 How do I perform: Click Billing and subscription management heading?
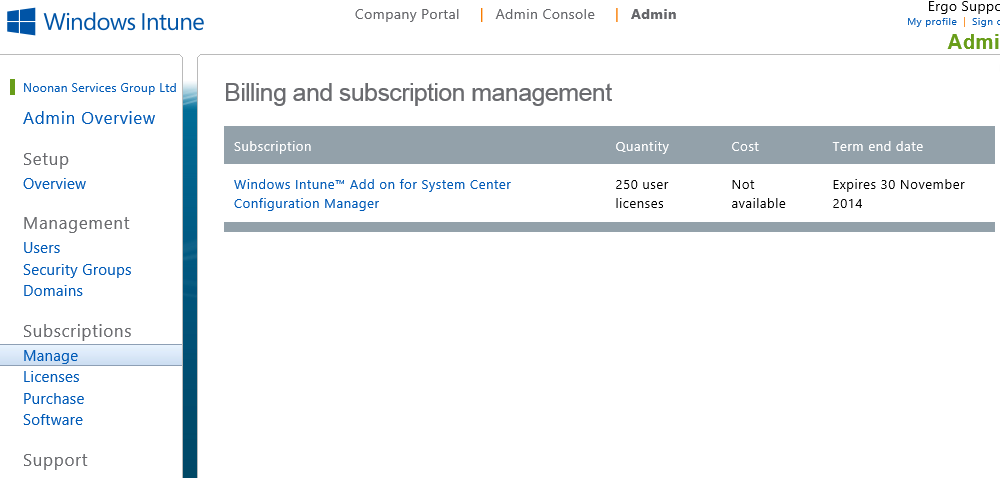coord(418,93)
